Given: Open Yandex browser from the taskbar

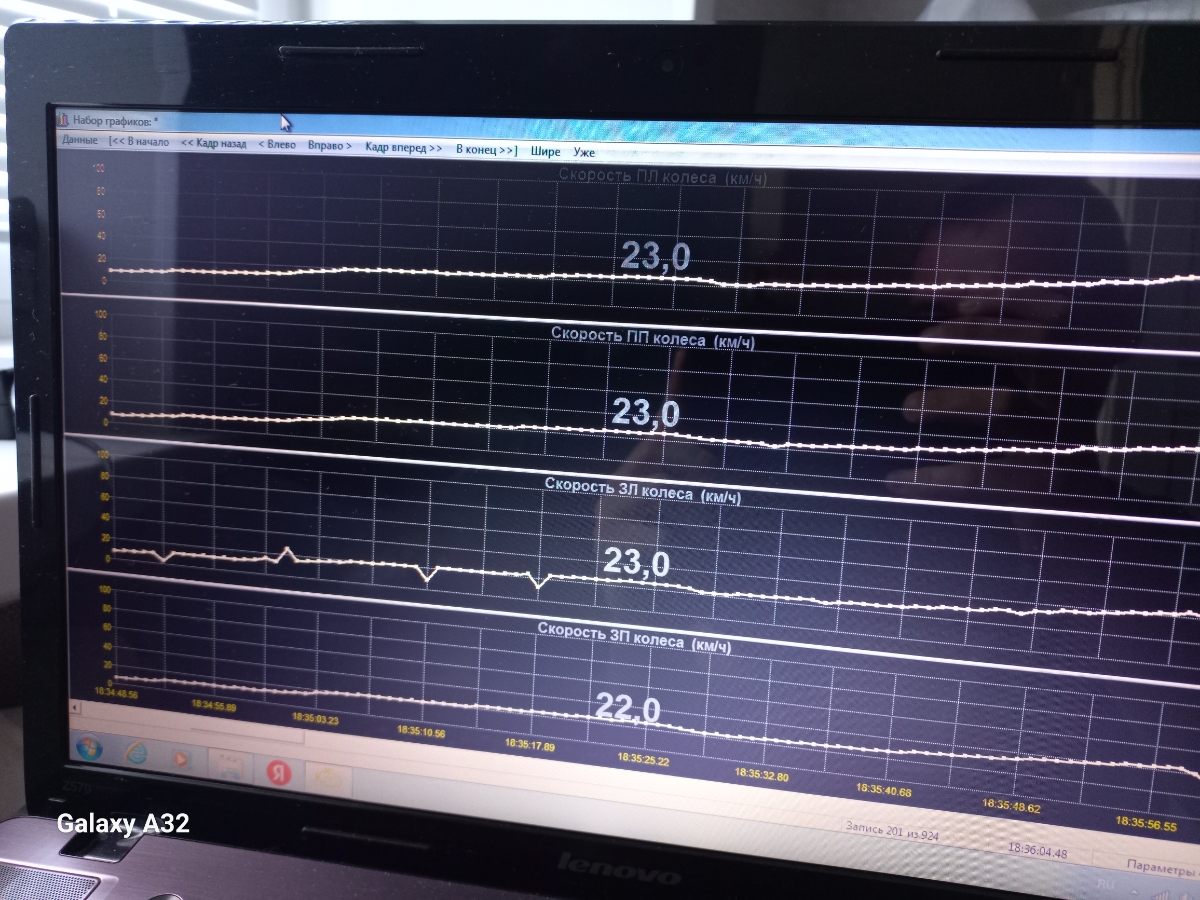Looking at the screenshot, I should point(277,771).
